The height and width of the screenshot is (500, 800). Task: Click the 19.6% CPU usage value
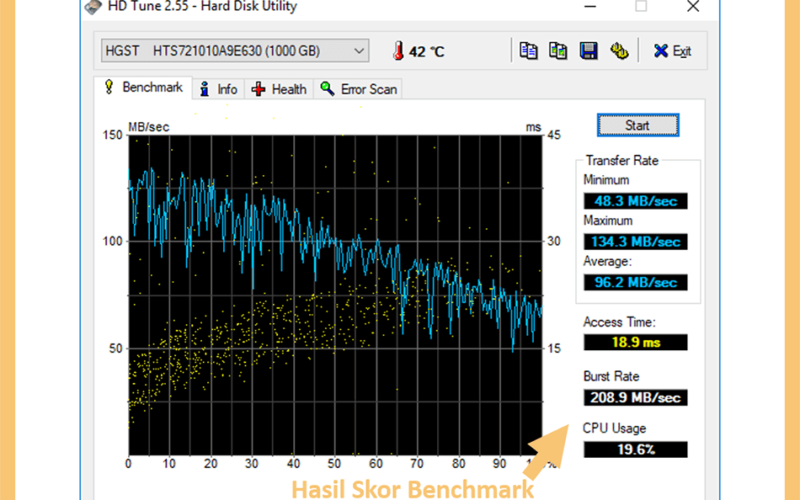[635, 449]
